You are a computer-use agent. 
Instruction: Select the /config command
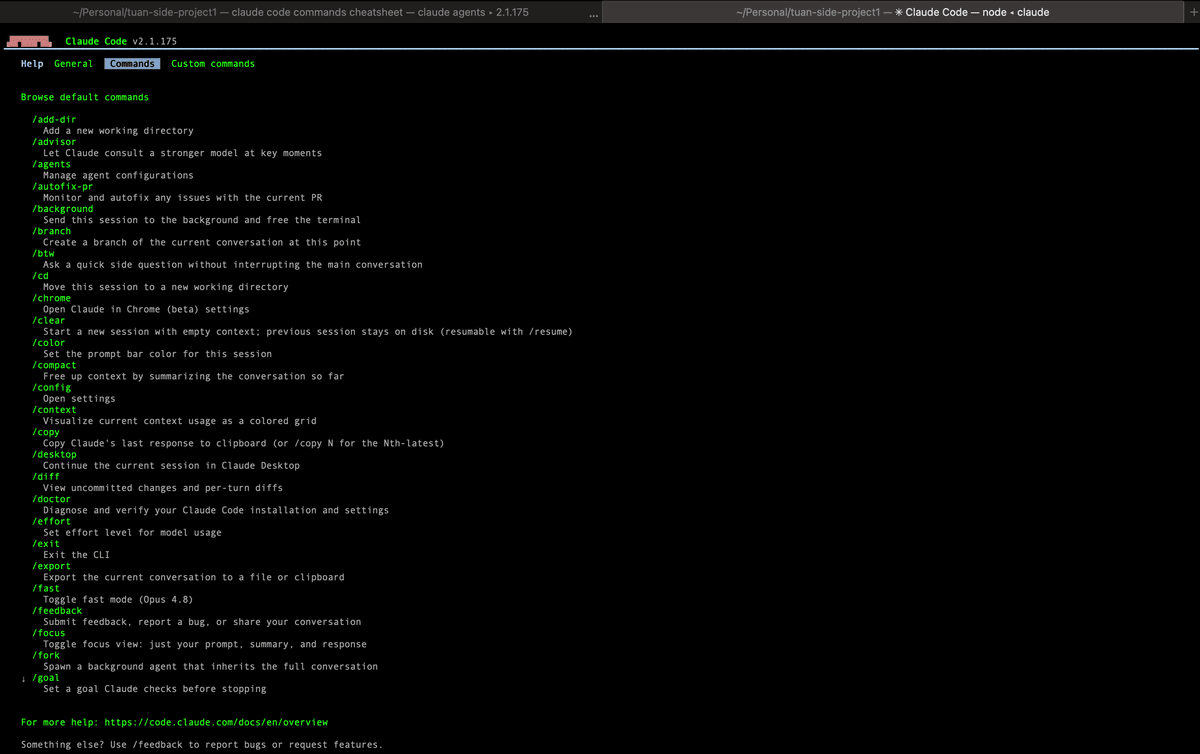[x=51, y=387]
